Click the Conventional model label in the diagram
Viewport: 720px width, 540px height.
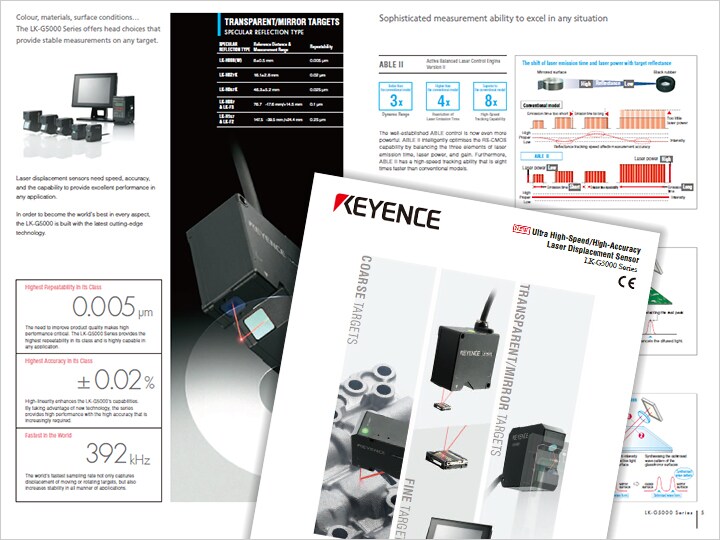(x=542, y=105)
